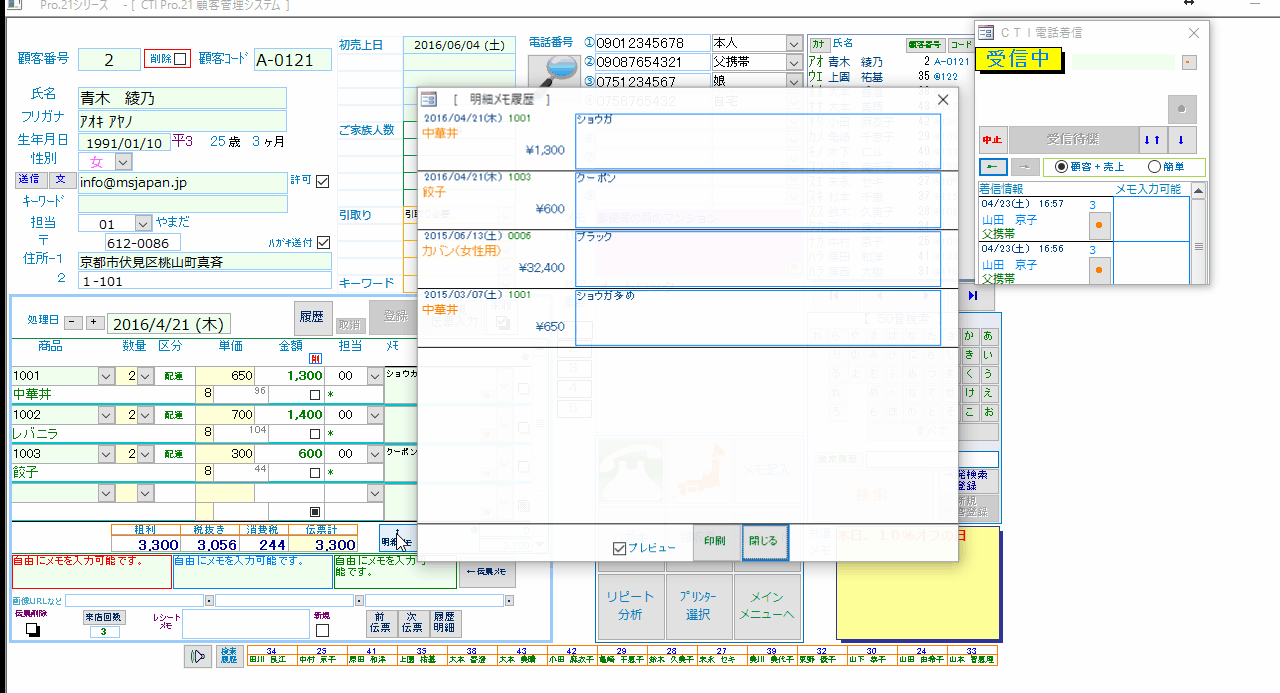Select the 簡単 radio option
This screenshot has height=693, width=1280.
point(1153,167)
